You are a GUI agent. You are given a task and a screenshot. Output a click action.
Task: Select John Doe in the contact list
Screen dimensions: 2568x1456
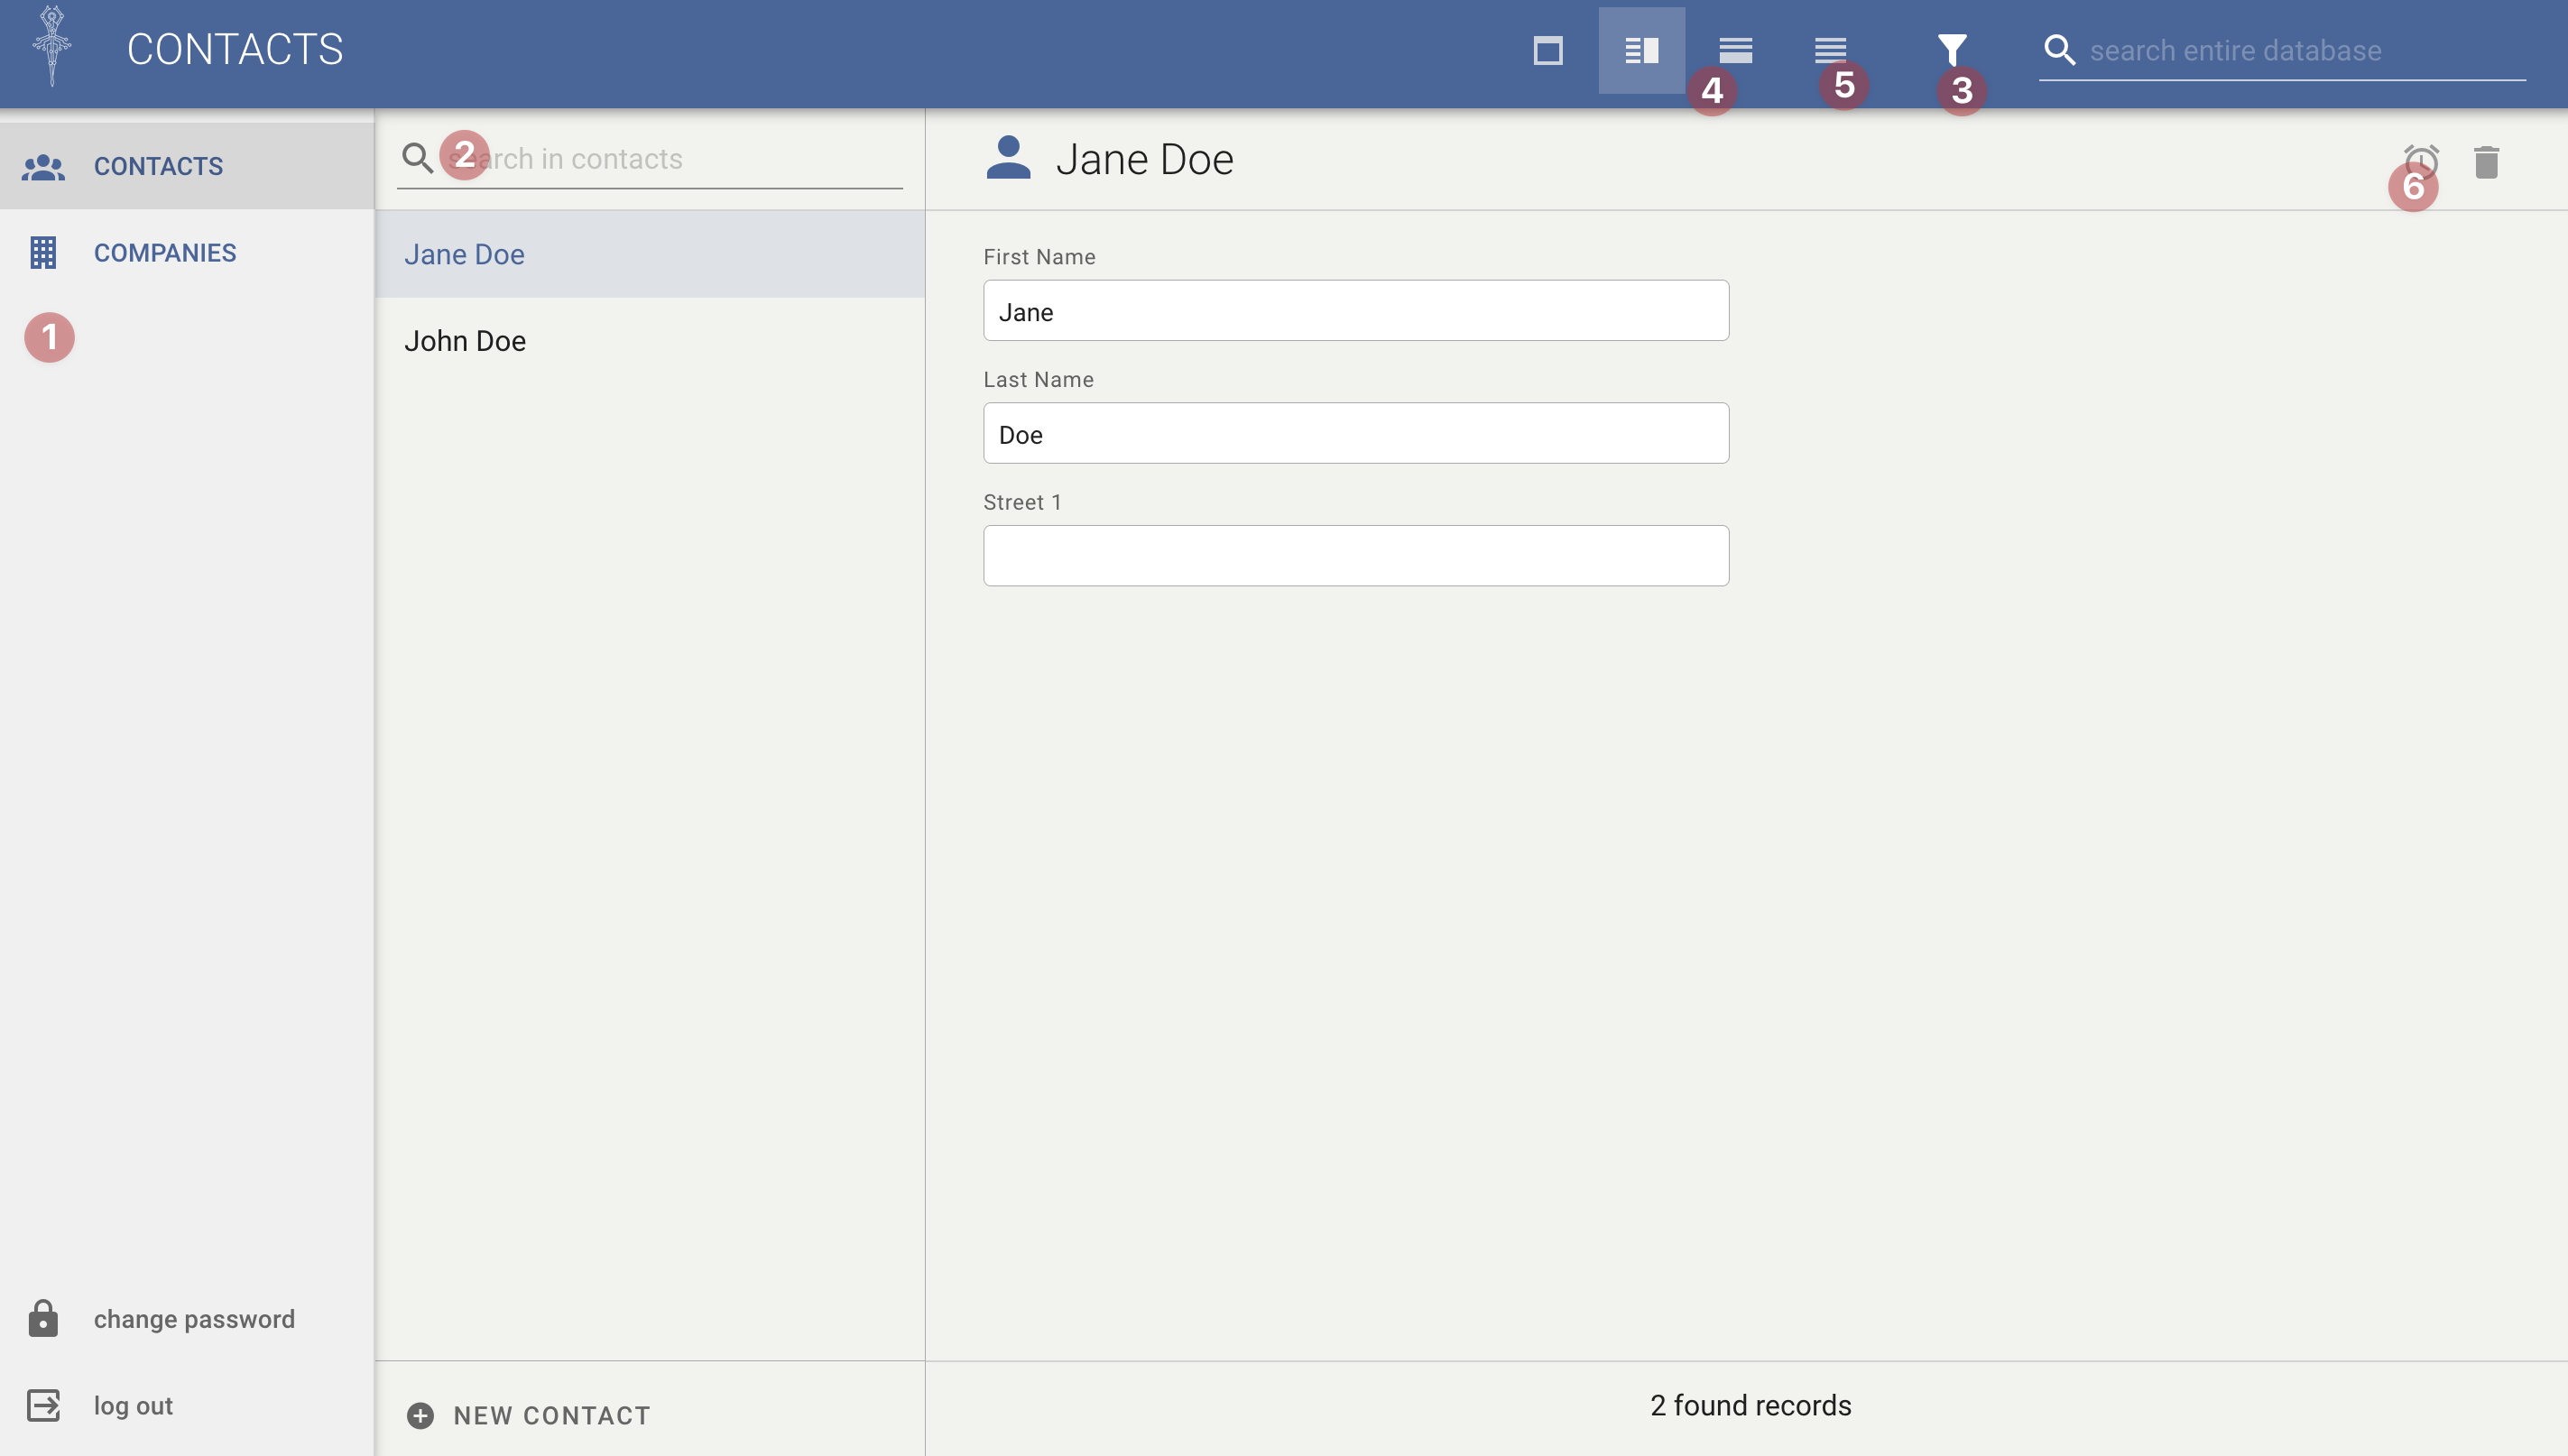465,341
